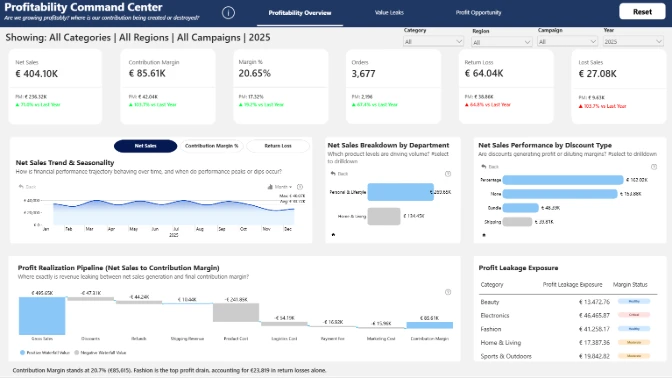Switch chart to Contribution Margin %
The image size is (672, 378).
211,146
